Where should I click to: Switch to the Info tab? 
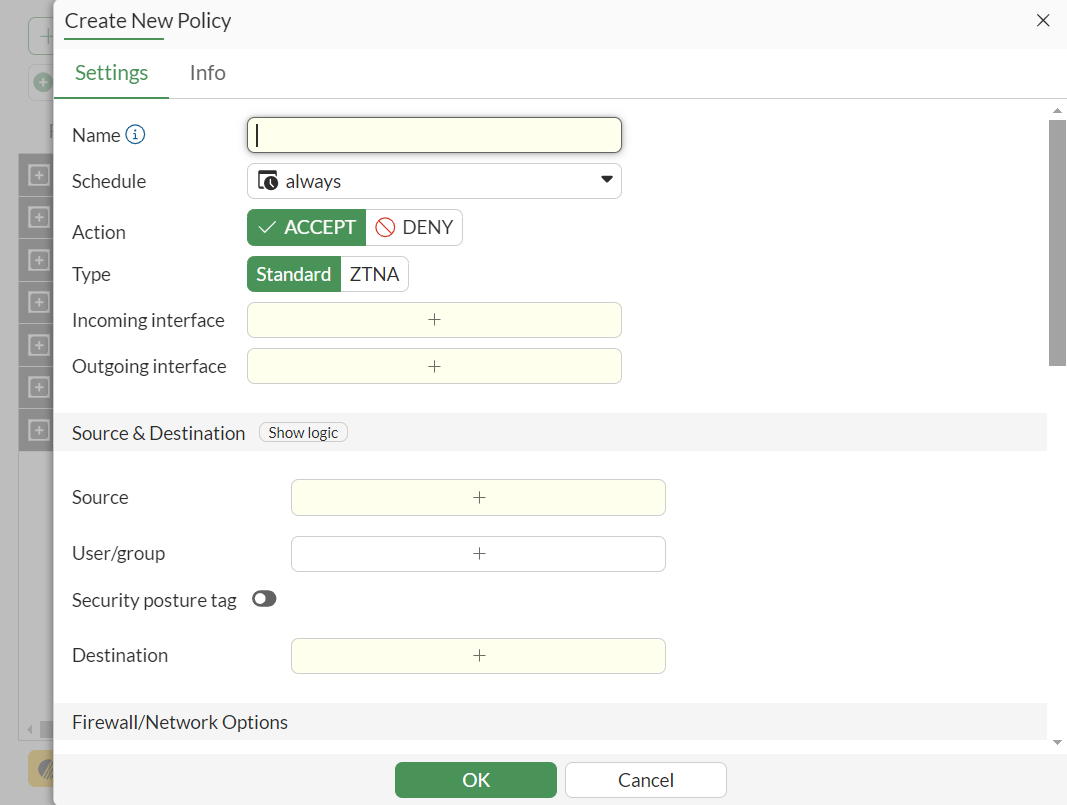207,73
